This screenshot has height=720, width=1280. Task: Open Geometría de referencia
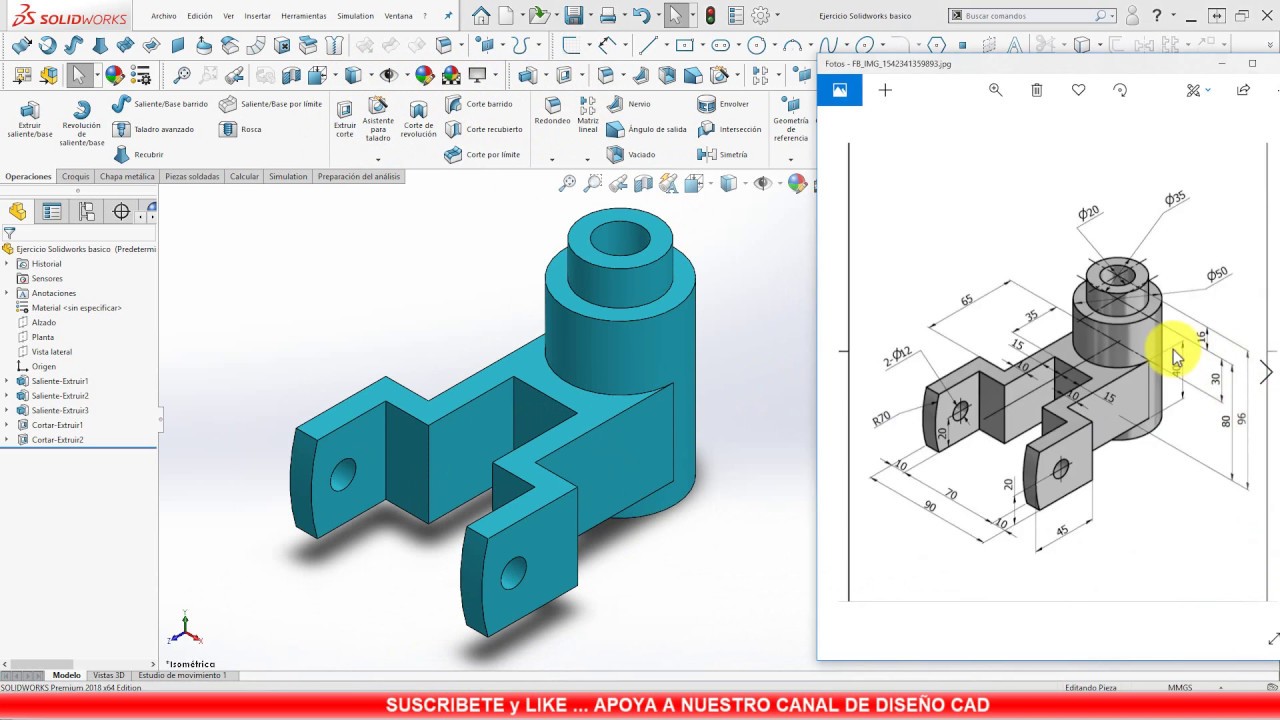[791, 120]
